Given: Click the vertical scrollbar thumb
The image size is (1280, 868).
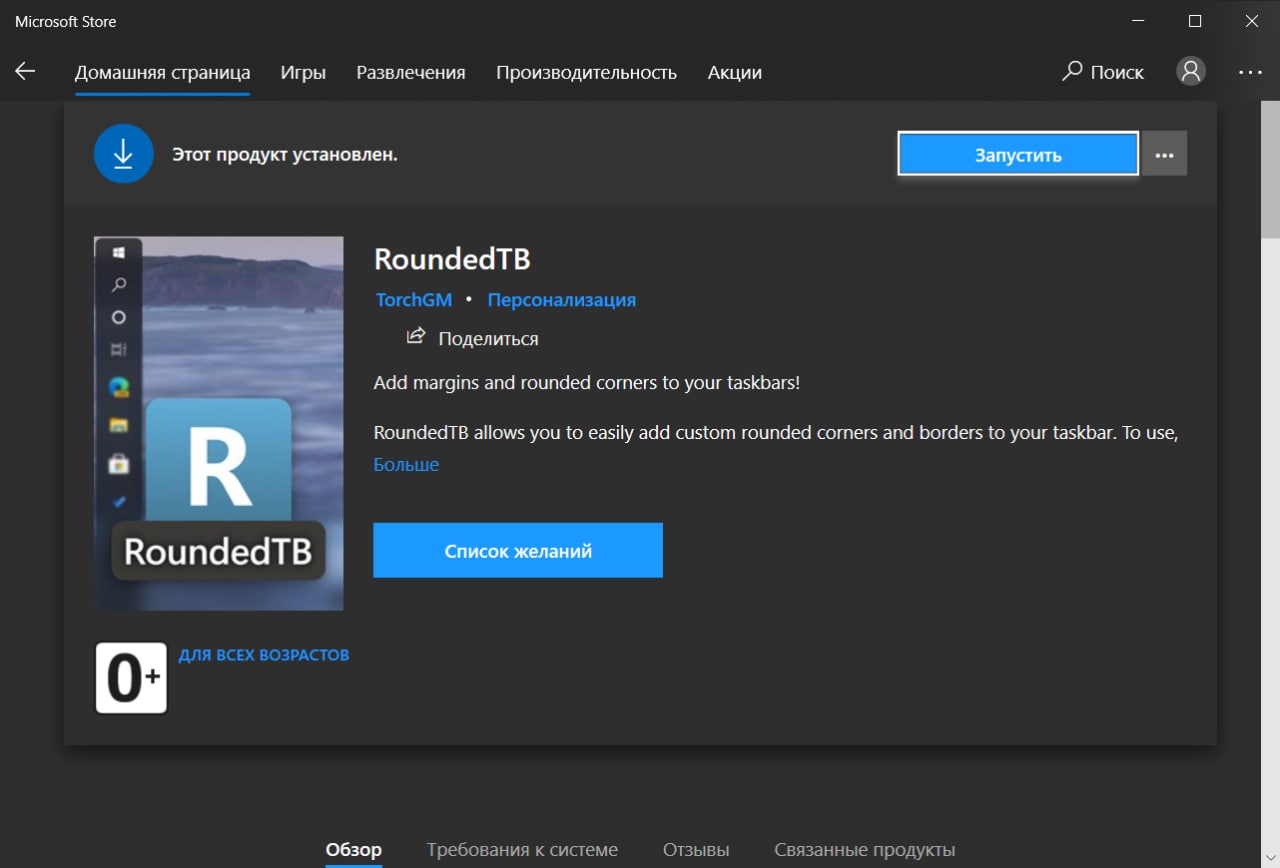Looking at the screenshot, I should click(x=1270, y=169).
